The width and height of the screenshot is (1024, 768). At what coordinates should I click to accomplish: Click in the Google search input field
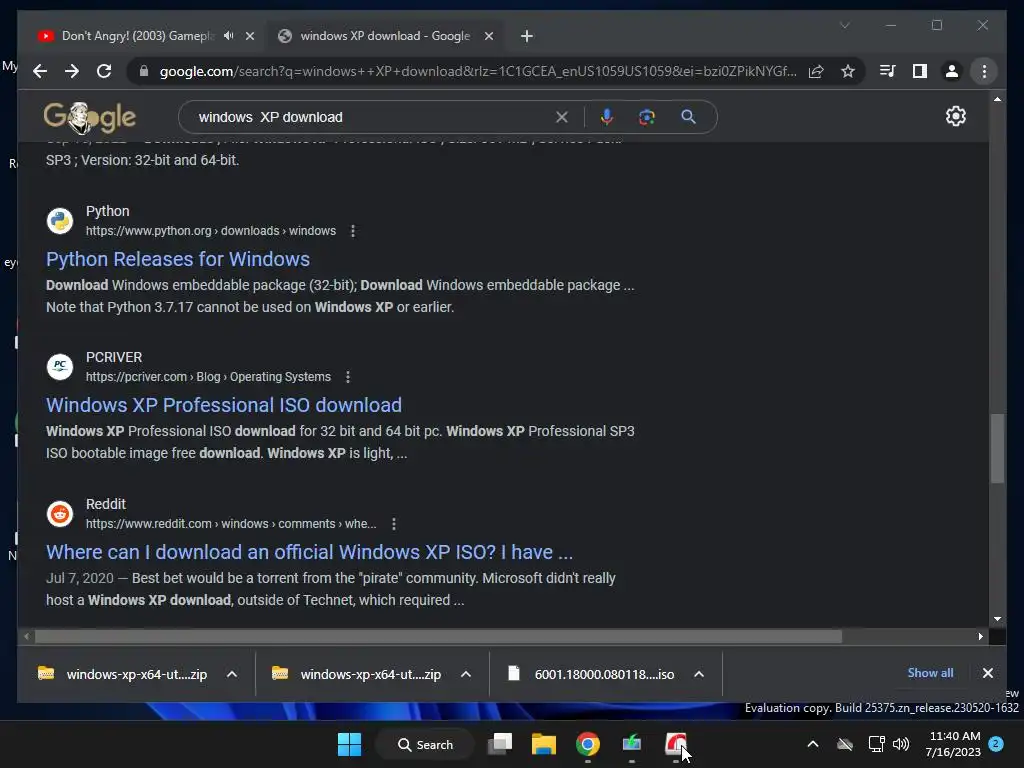(372, 117)
